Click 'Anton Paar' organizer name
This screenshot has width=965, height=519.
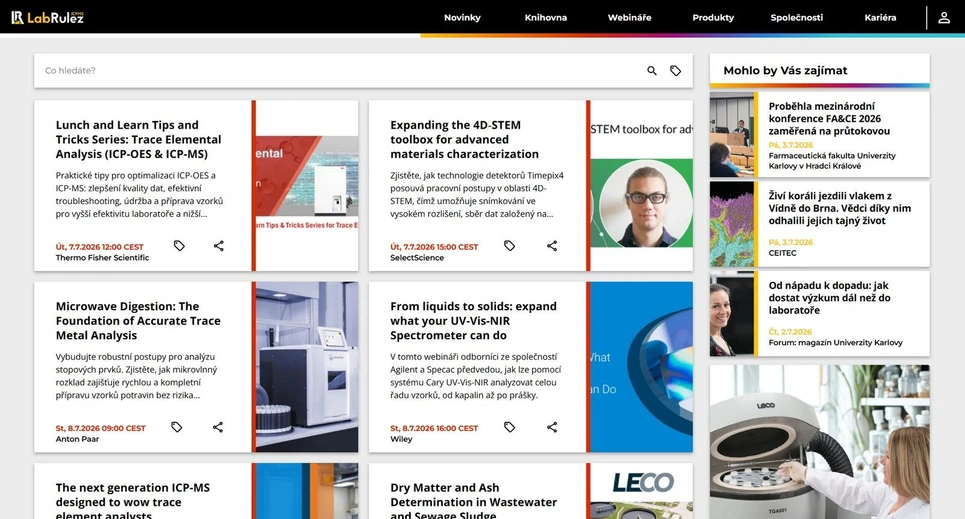click(x=77, y=439)
